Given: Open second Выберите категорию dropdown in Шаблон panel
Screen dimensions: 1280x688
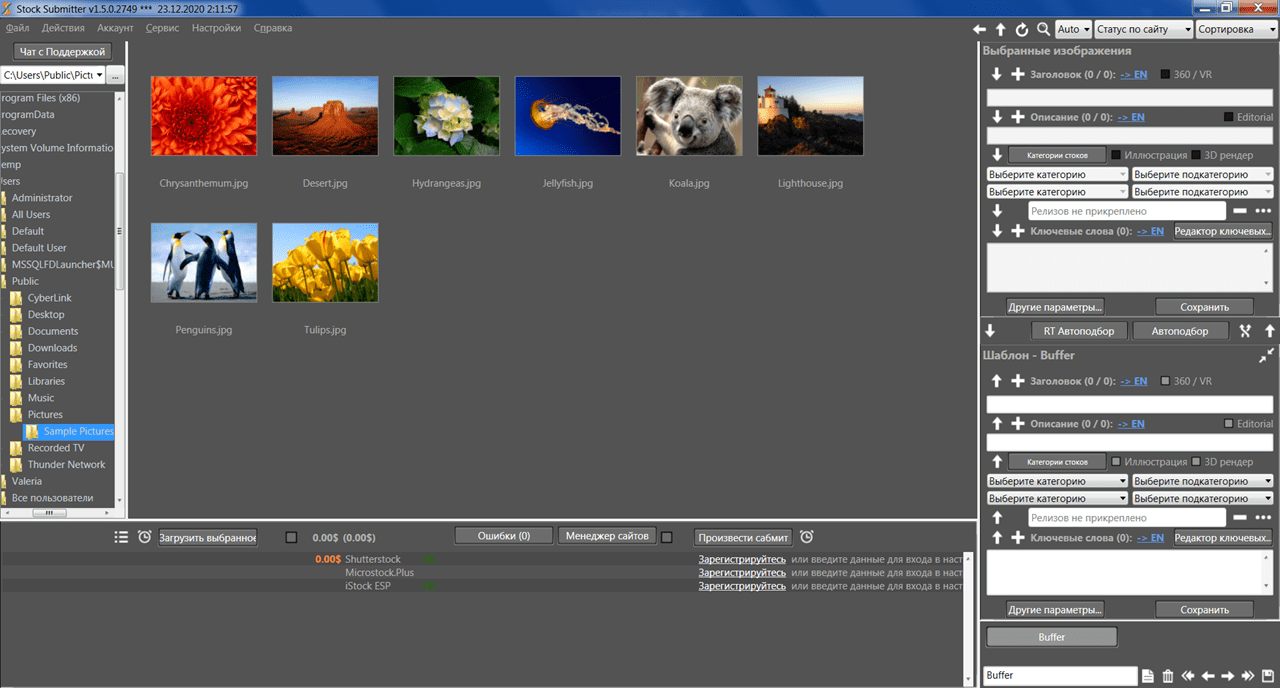Looking at the screenshot, I should pyautogui.click(x=1058, y=498).
